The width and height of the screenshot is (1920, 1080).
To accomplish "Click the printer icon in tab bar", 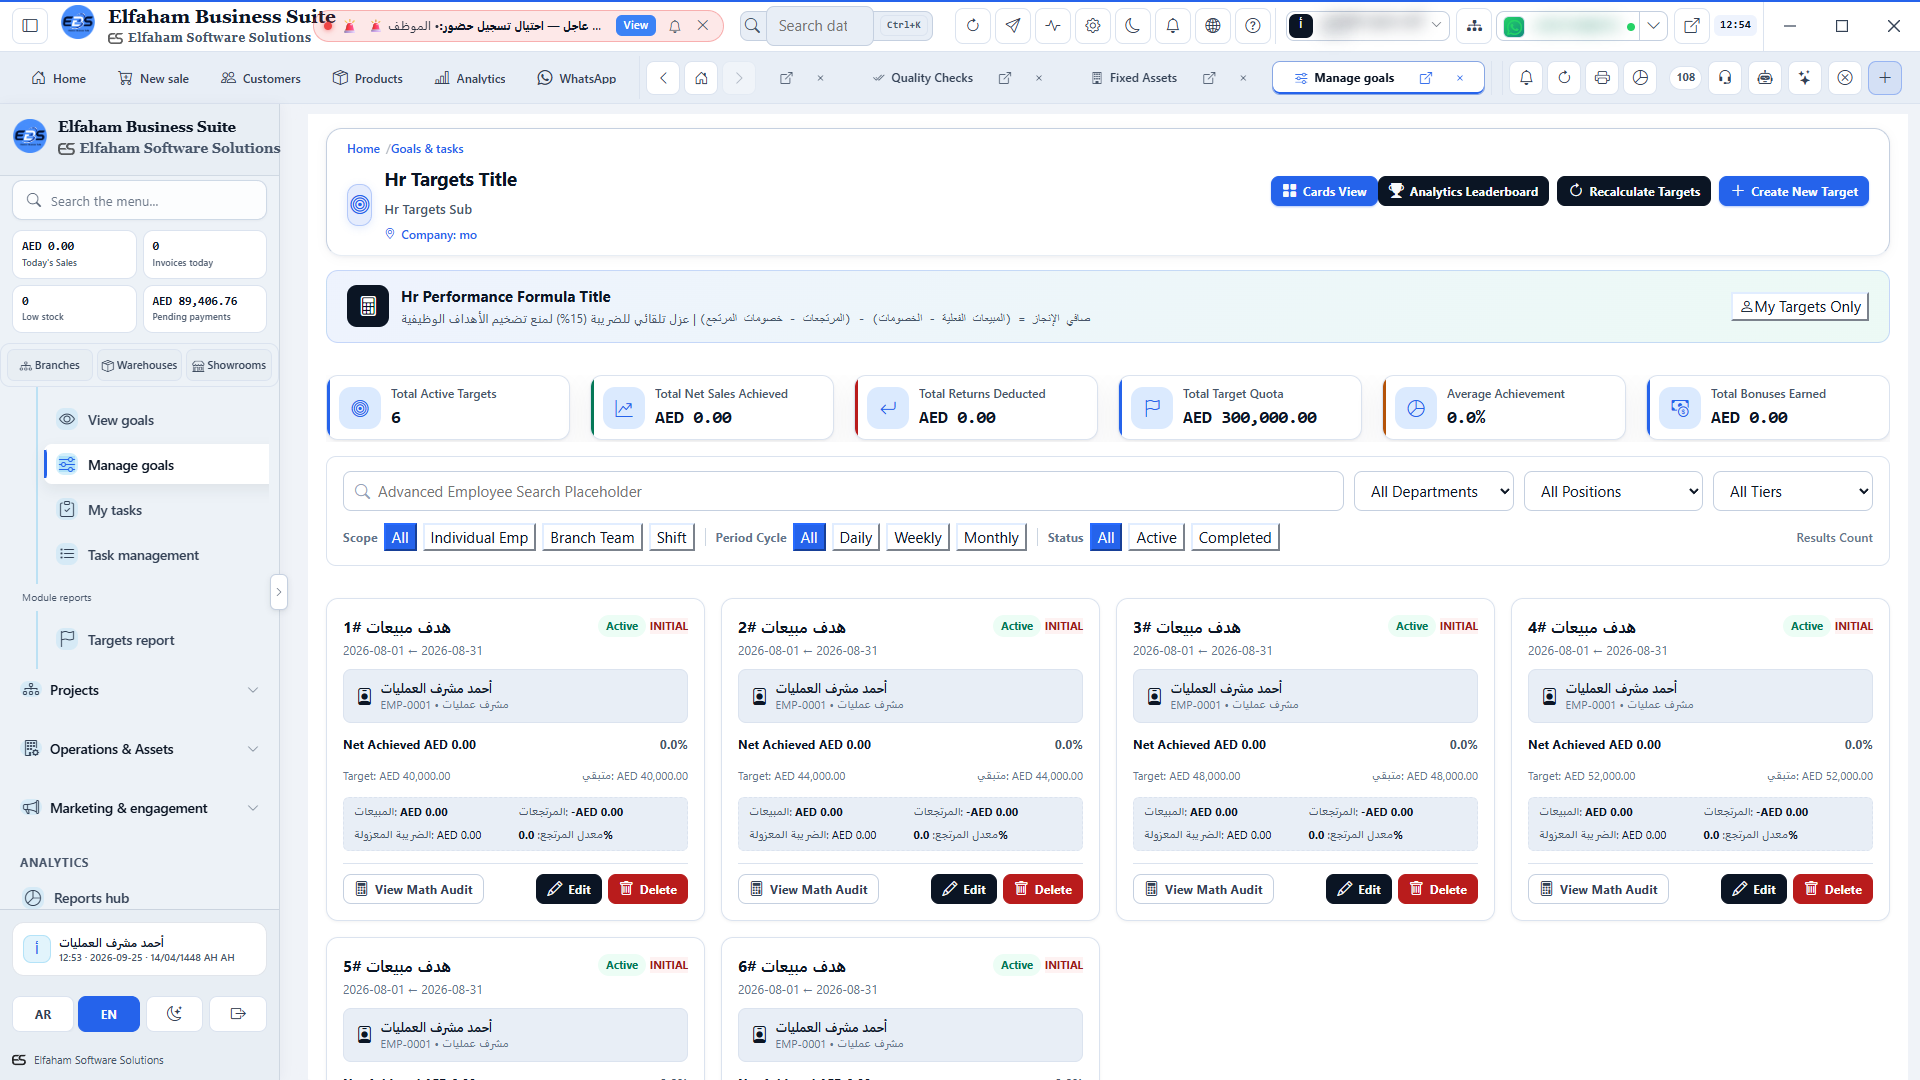I will 1603,78.
